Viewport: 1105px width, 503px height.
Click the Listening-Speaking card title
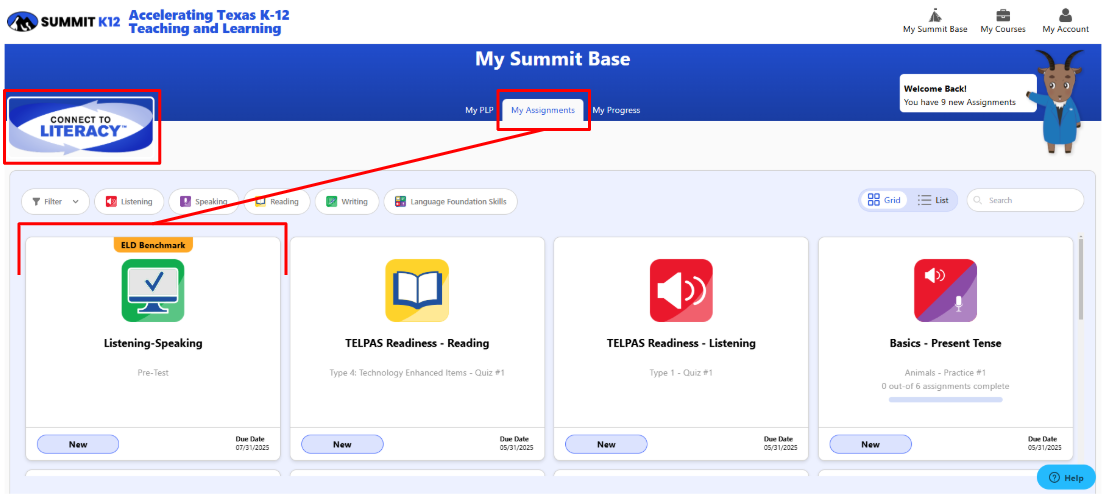153,344
